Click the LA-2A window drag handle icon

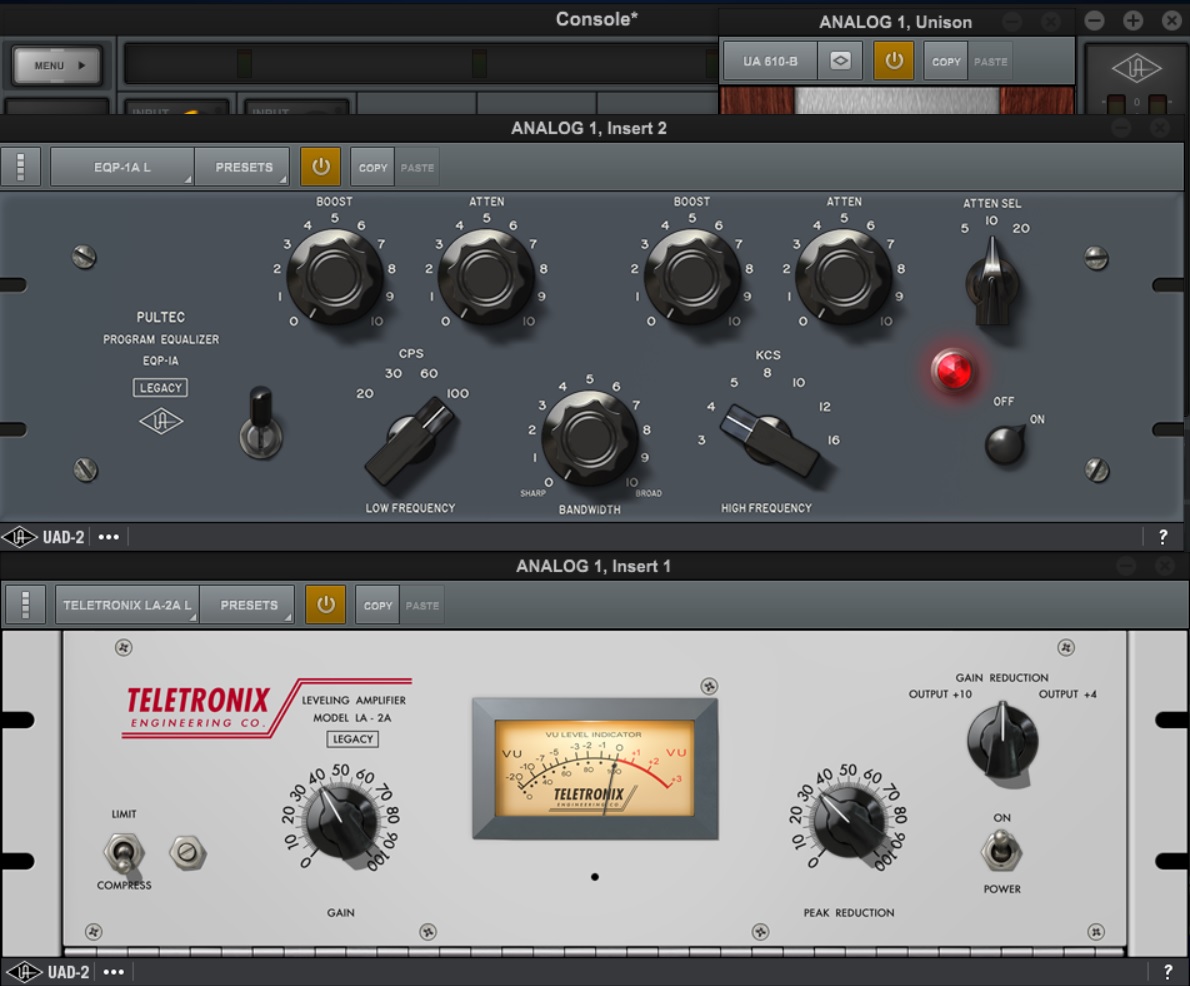click(x=25, y=605)
